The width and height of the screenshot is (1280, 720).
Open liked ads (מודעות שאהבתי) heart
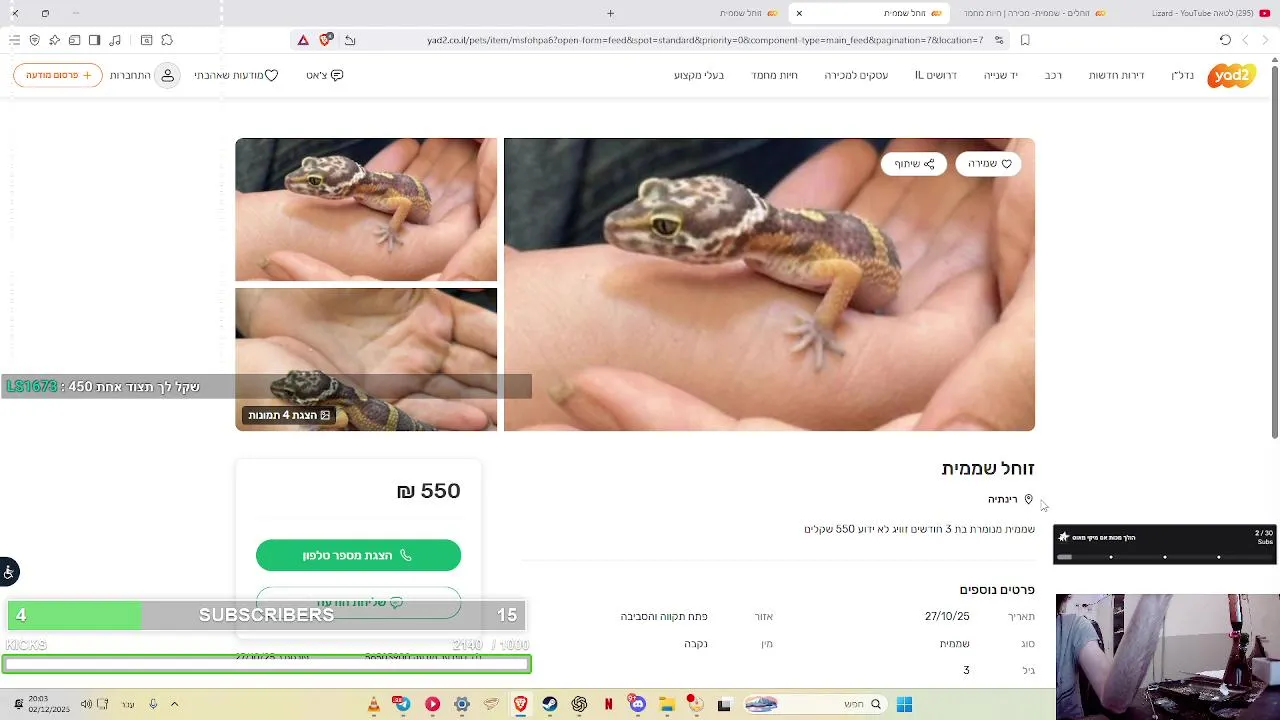236,75
